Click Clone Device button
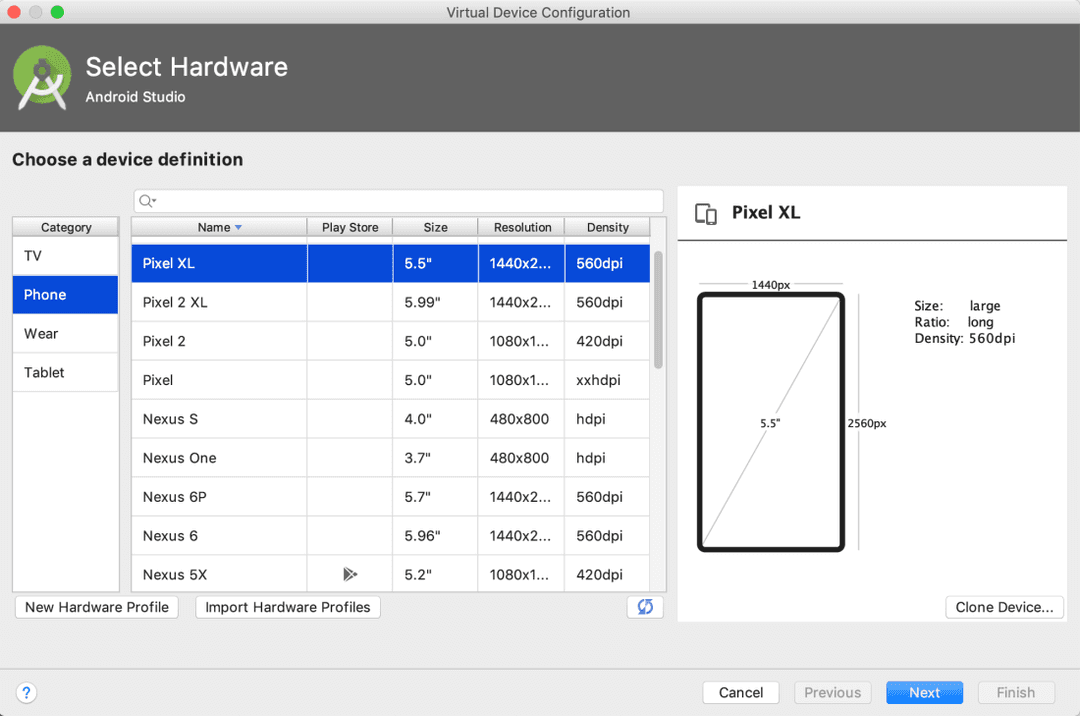This screenshot has height=716, width=1080. [1004, 607]
